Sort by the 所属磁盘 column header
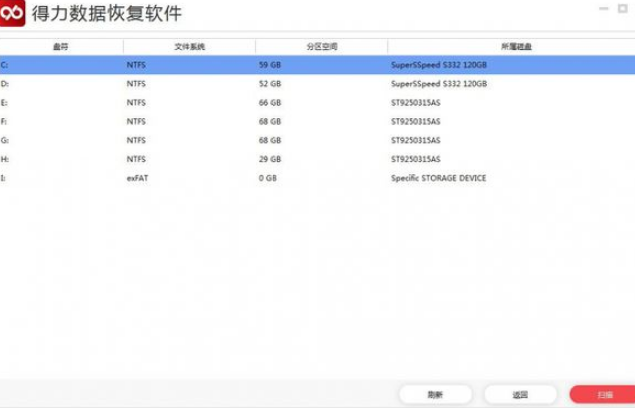 [516, 47]
